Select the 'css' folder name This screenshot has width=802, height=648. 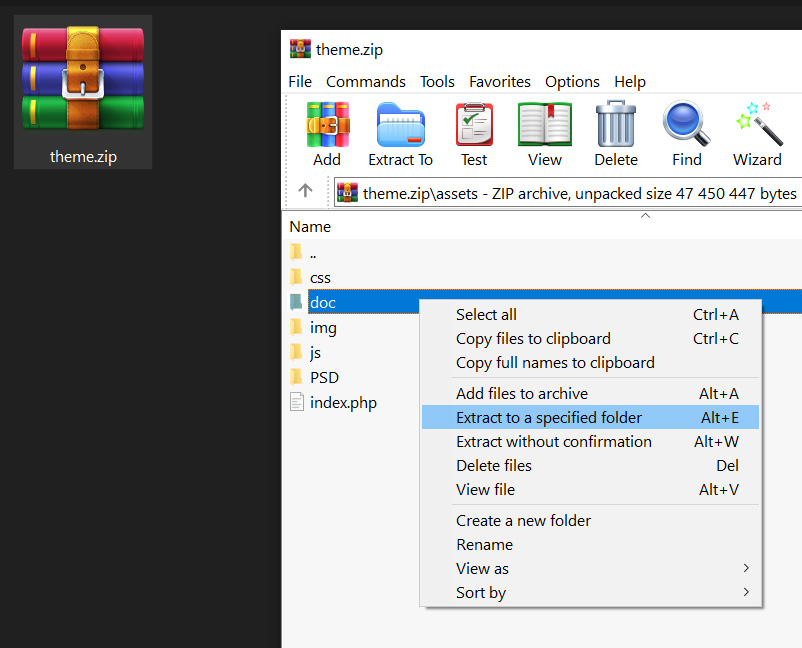click(x=320, y=278)
